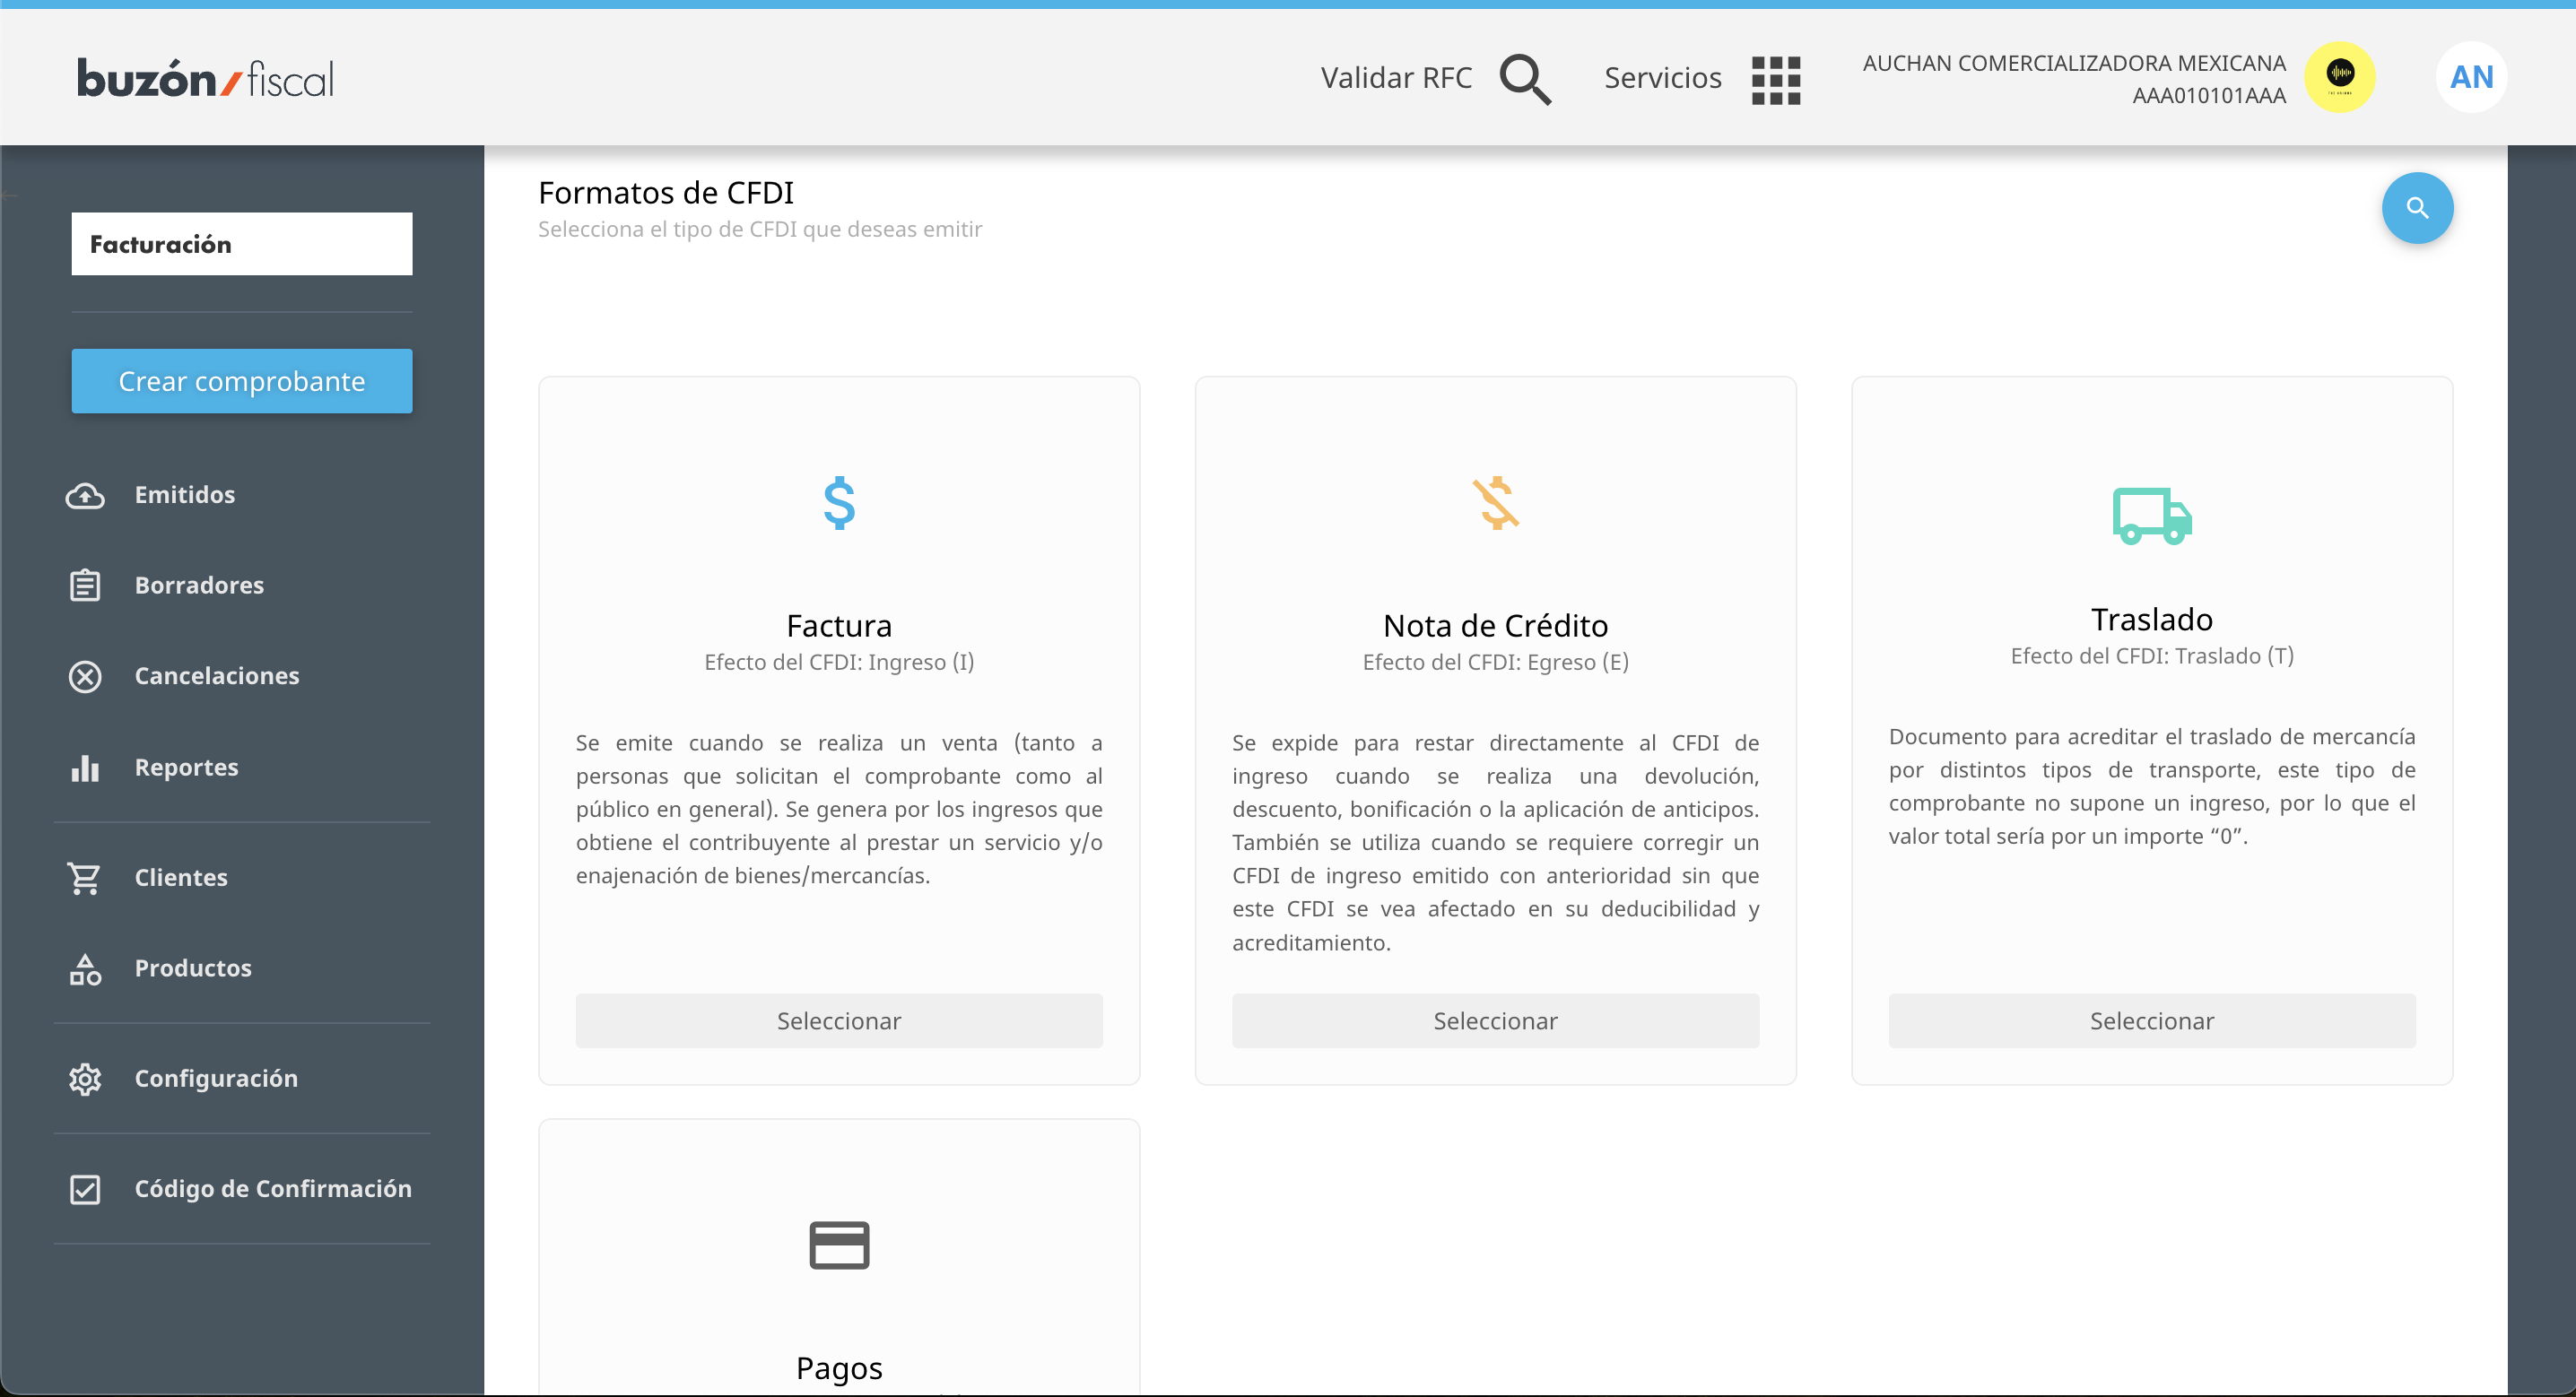Open the Reportes menu item

pos(187,767)
